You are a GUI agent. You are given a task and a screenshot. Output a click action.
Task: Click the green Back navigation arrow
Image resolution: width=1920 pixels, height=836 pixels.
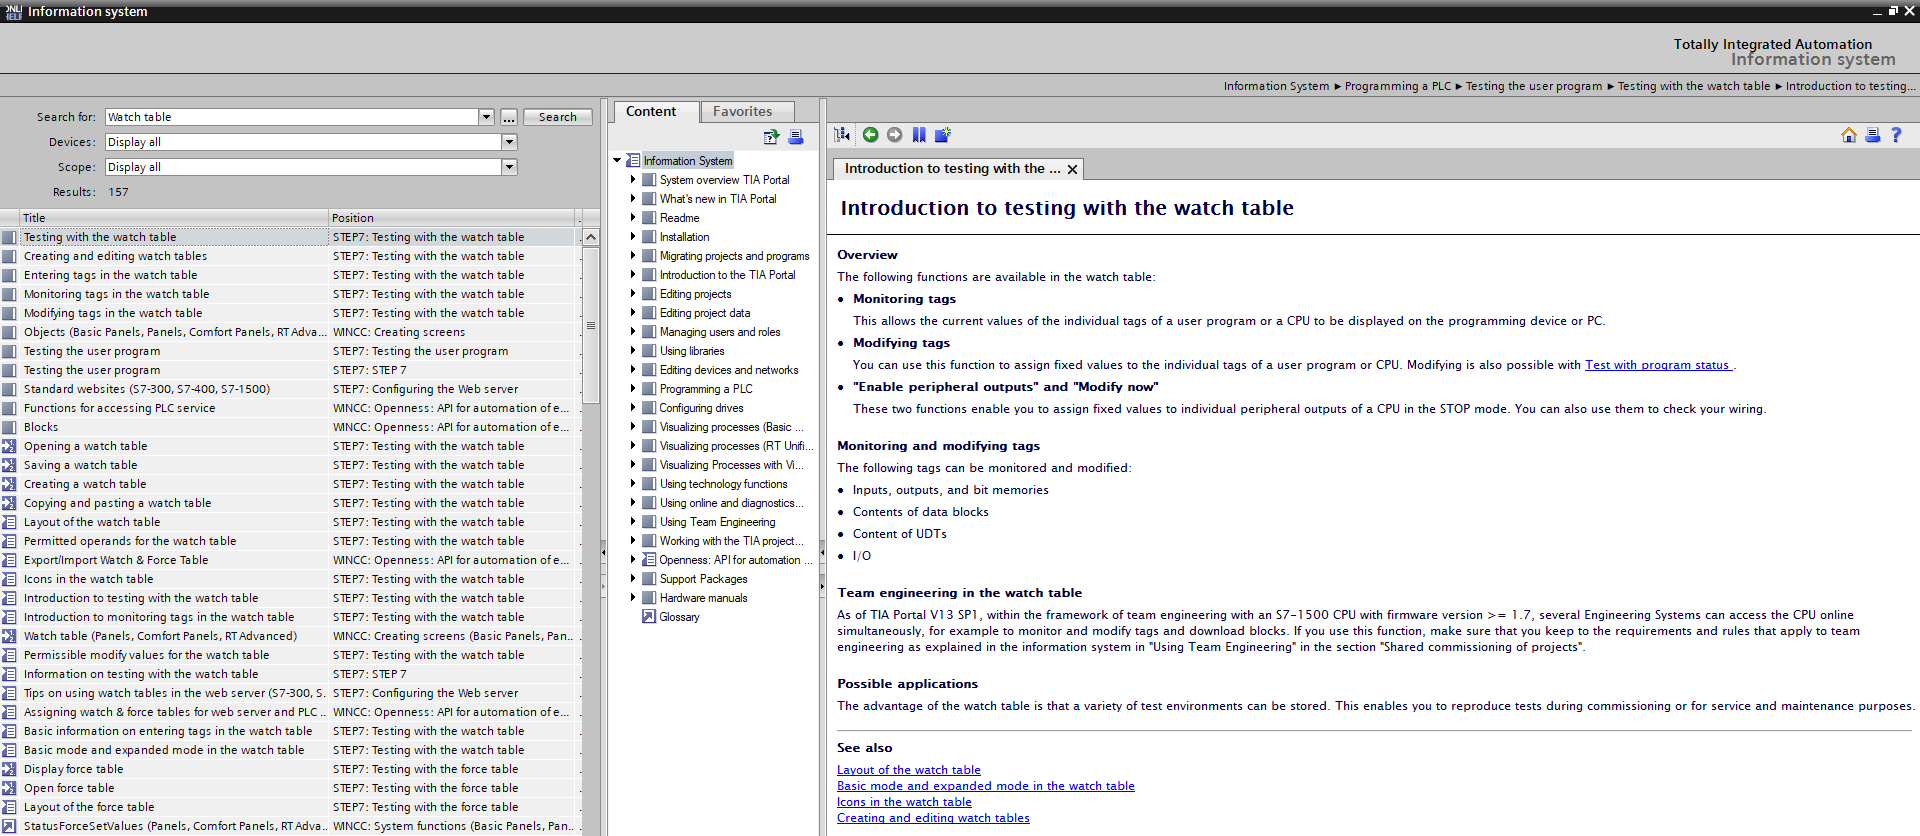point(870,135)
